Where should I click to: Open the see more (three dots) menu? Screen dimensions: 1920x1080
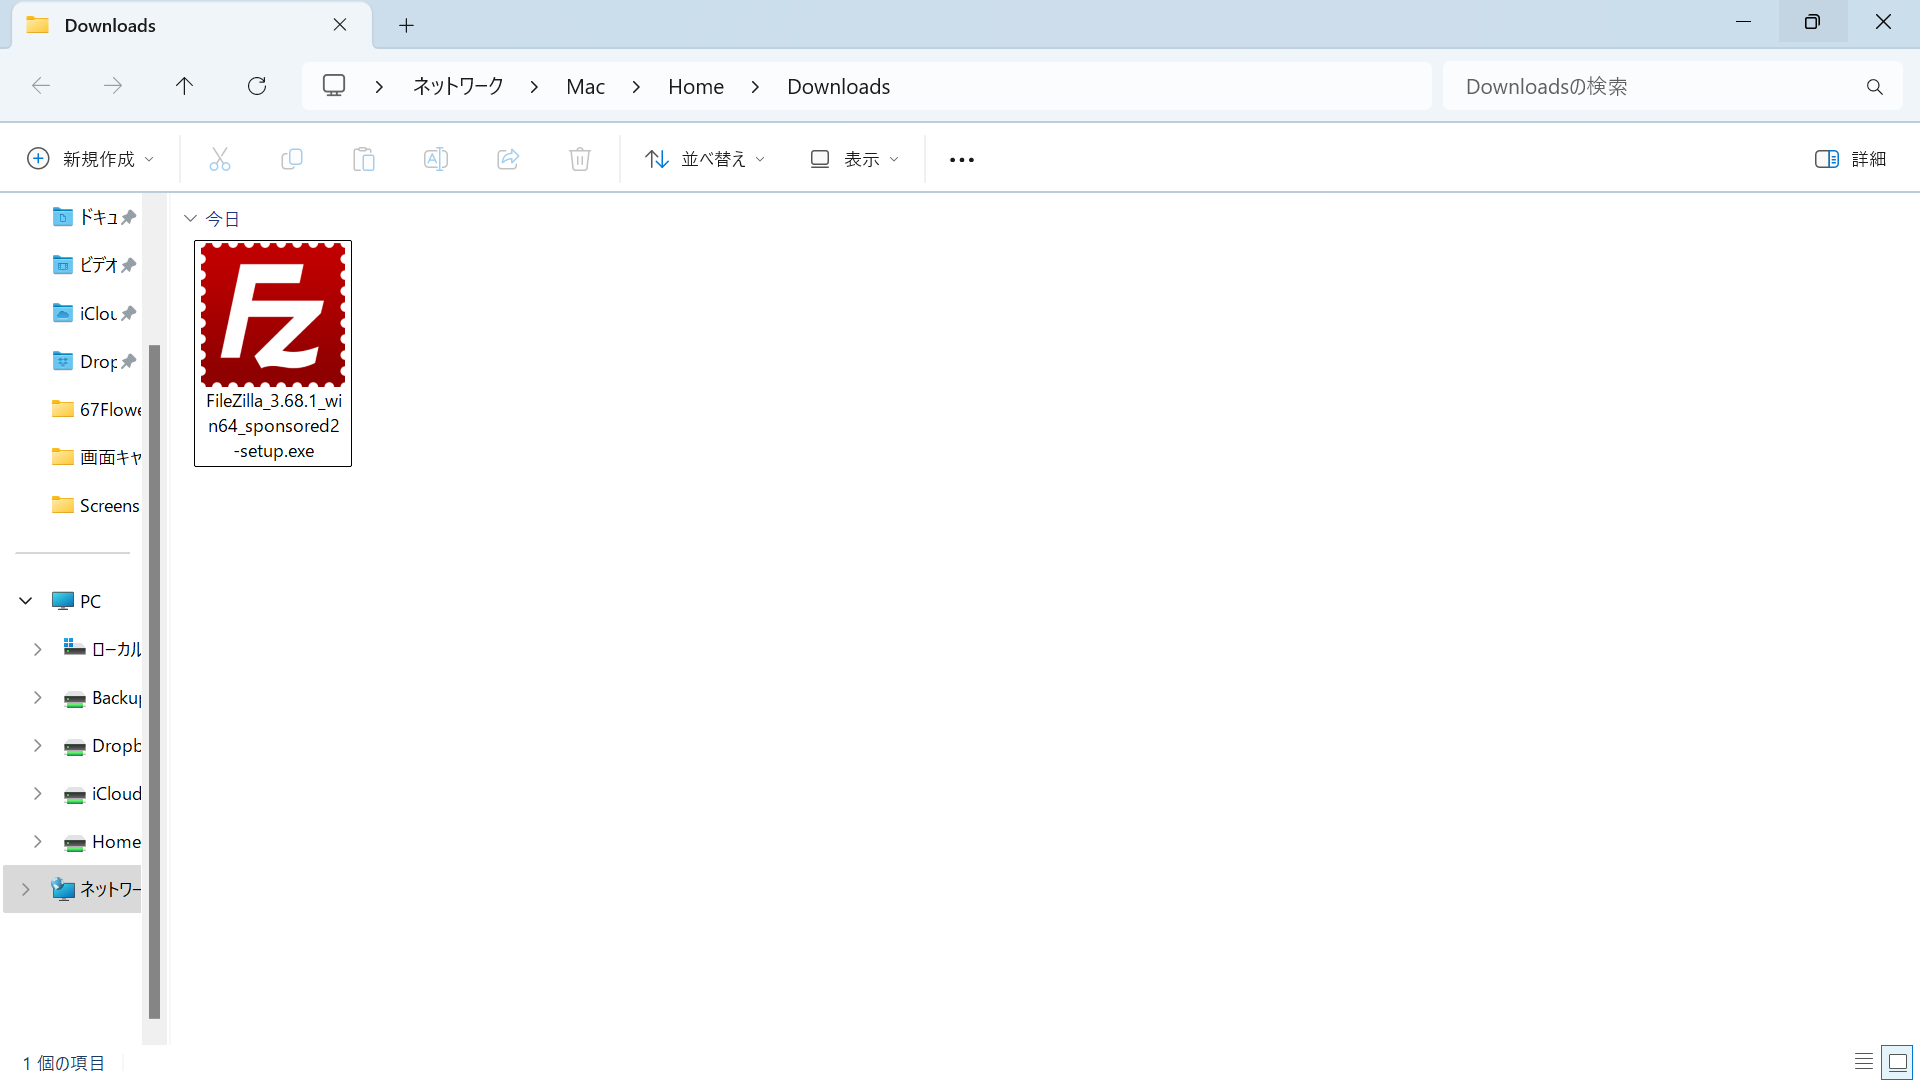pyautogui.click(x=961, y=159)
